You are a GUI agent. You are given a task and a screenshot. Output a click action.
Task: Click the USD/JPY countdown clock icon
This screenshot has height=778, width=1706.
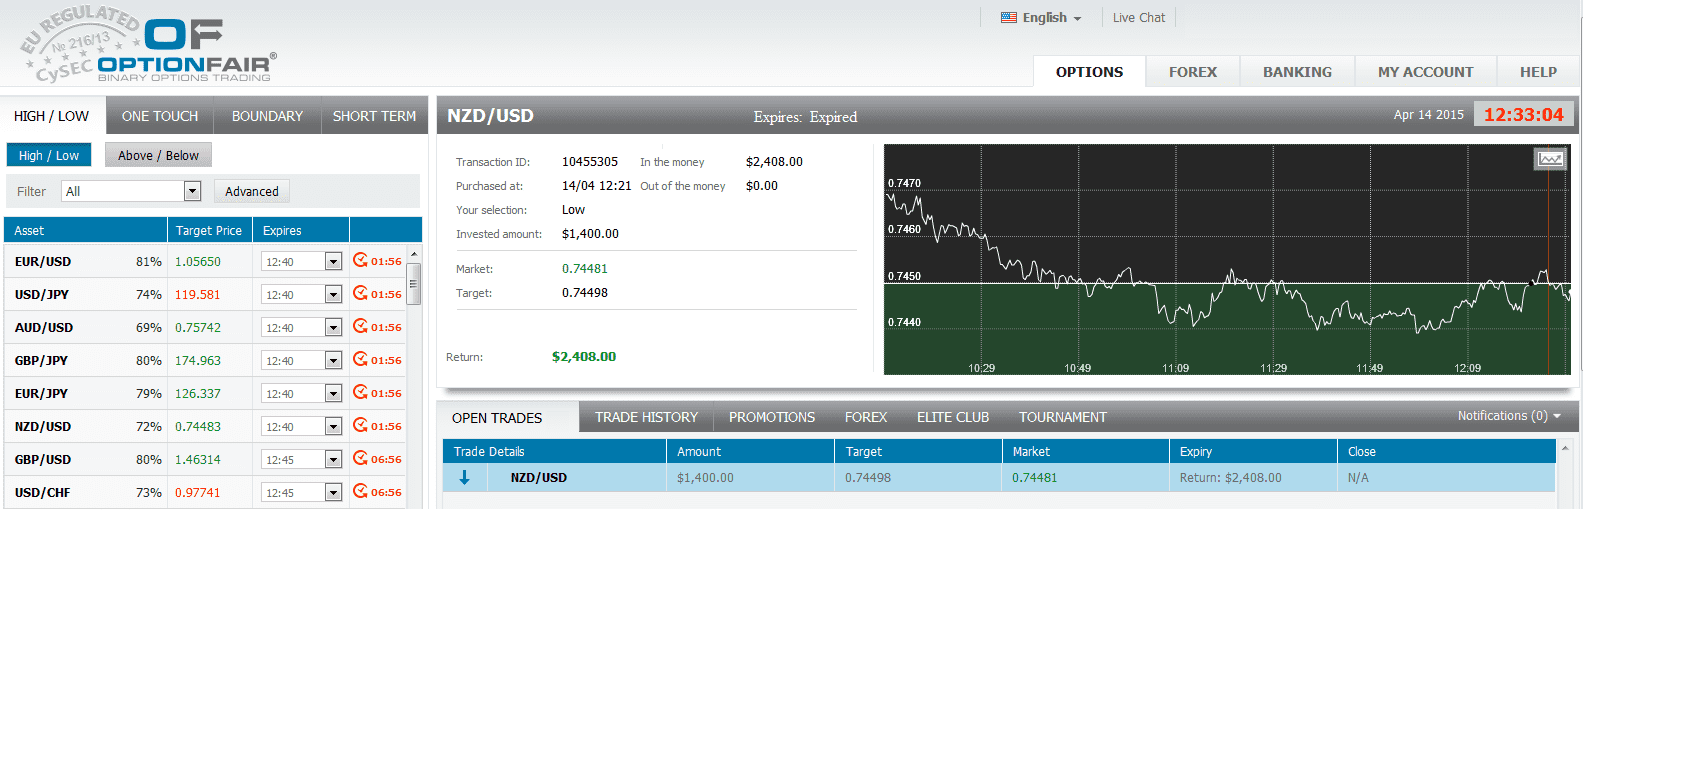[360, 294]
